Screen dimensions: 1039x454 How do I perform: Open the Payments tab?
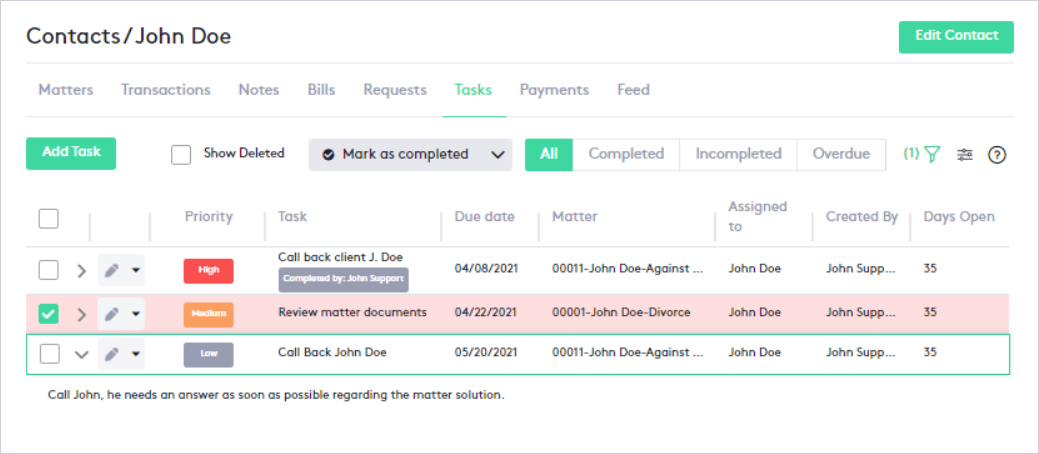[x=554, y=90]
